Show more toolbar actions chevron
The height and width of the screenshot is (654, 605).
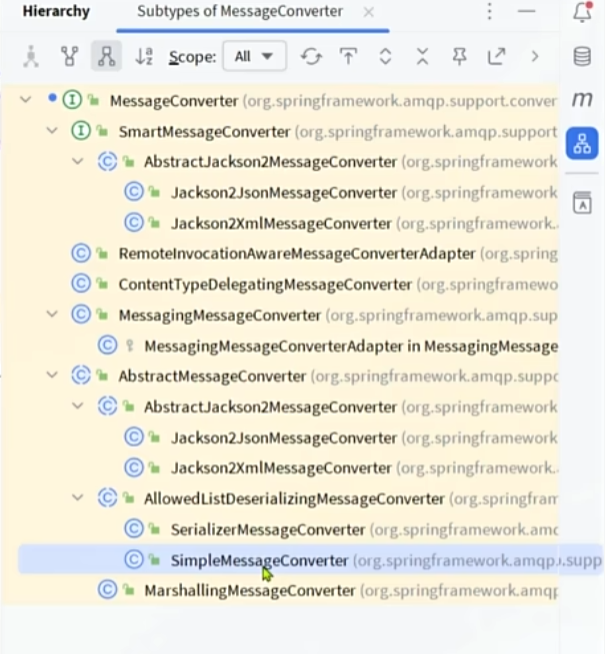tap(535, 56)
